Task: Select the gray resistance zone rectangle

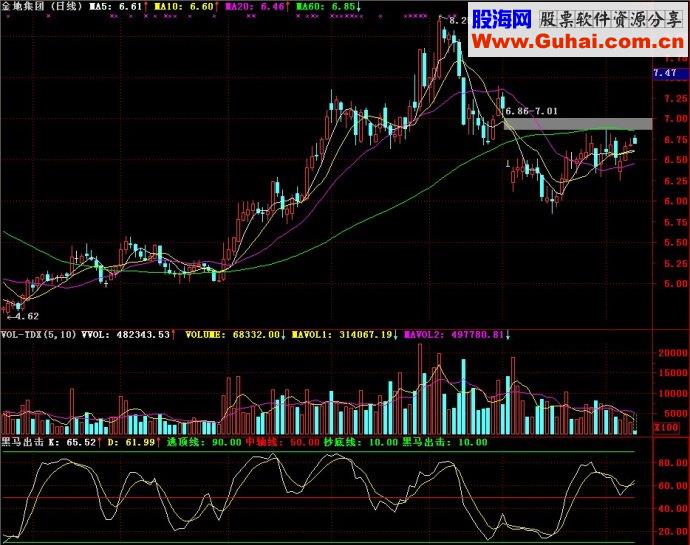Action: (x=578, y=124)
